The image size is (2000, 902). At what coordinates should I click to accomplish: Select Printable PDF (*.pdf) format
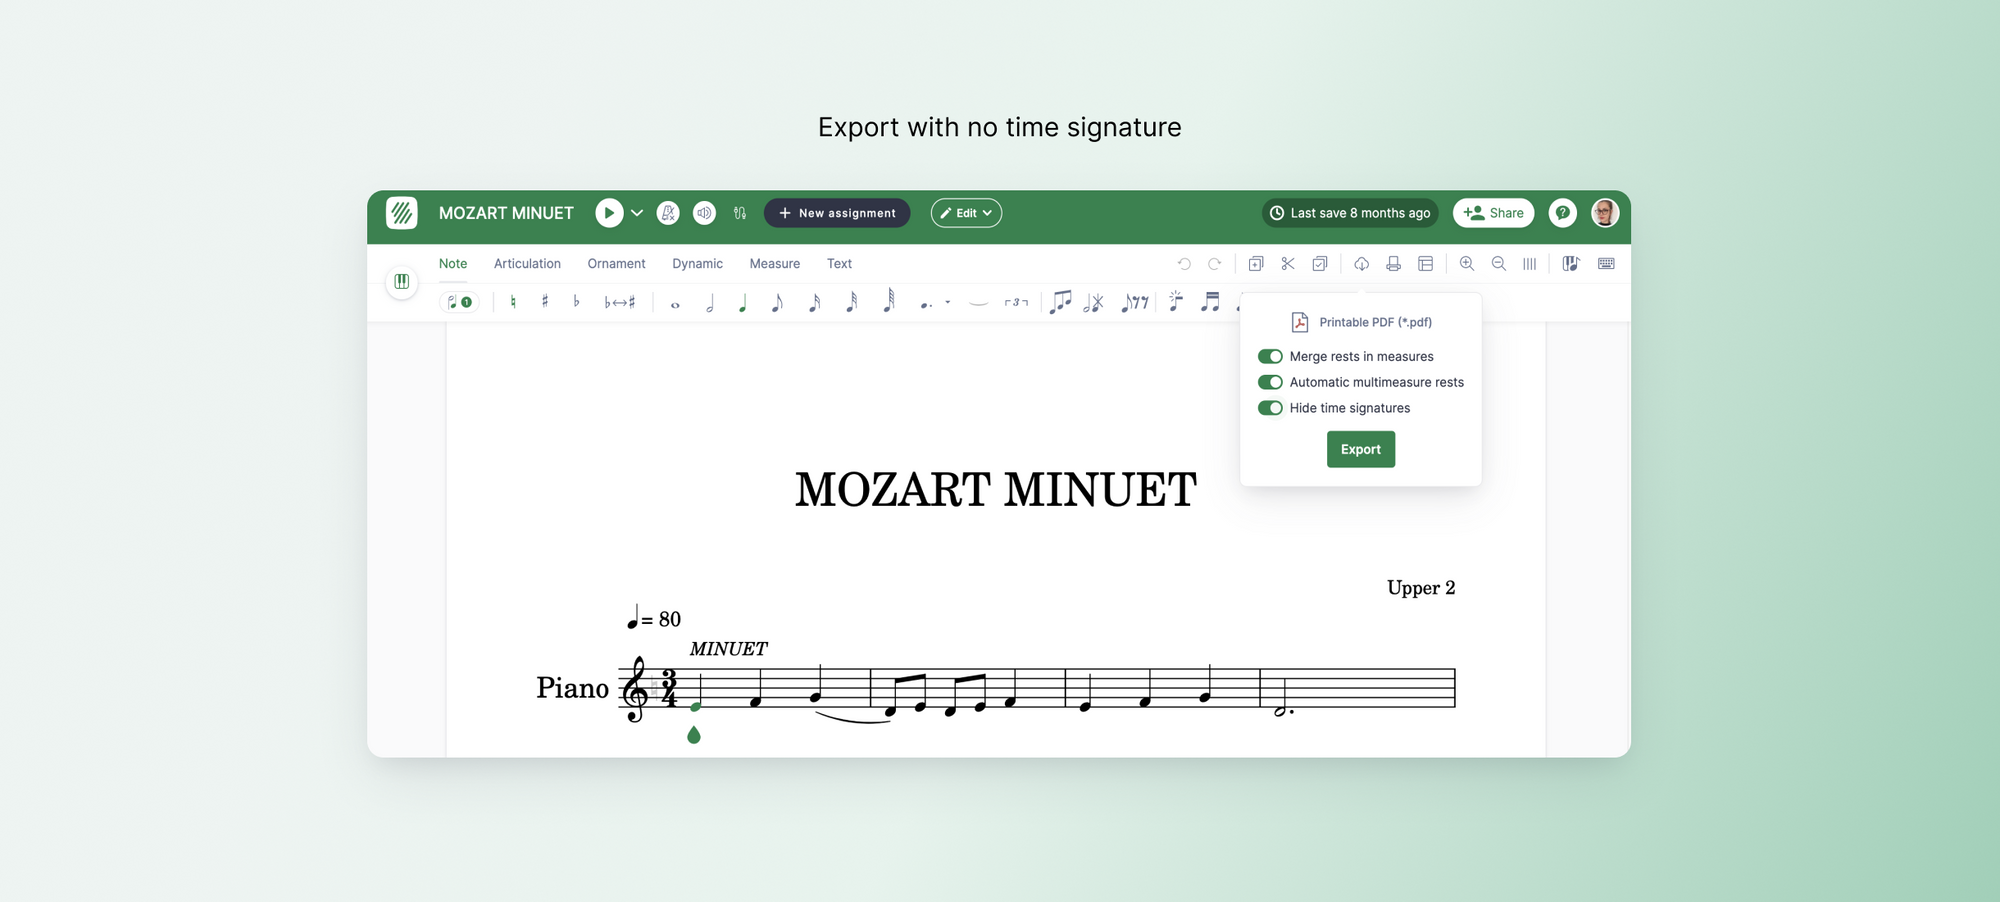pos(1361,322)
